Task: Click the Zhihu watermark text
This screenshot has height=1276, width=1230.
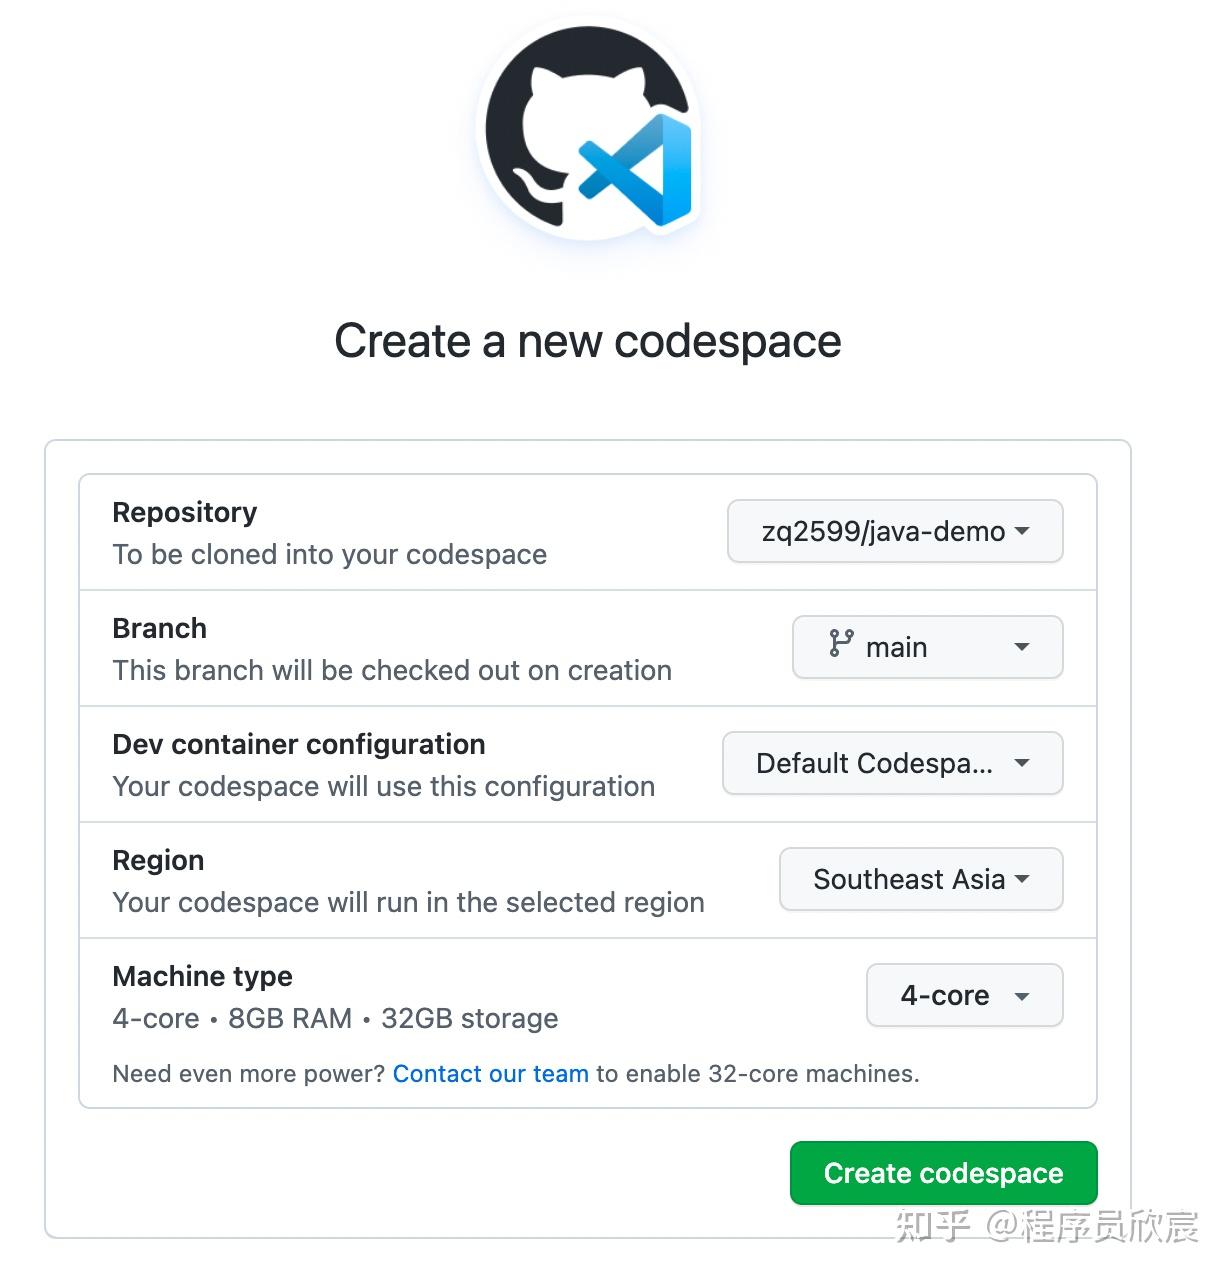Action: pyautogui.click(x=1045, y=1226)
